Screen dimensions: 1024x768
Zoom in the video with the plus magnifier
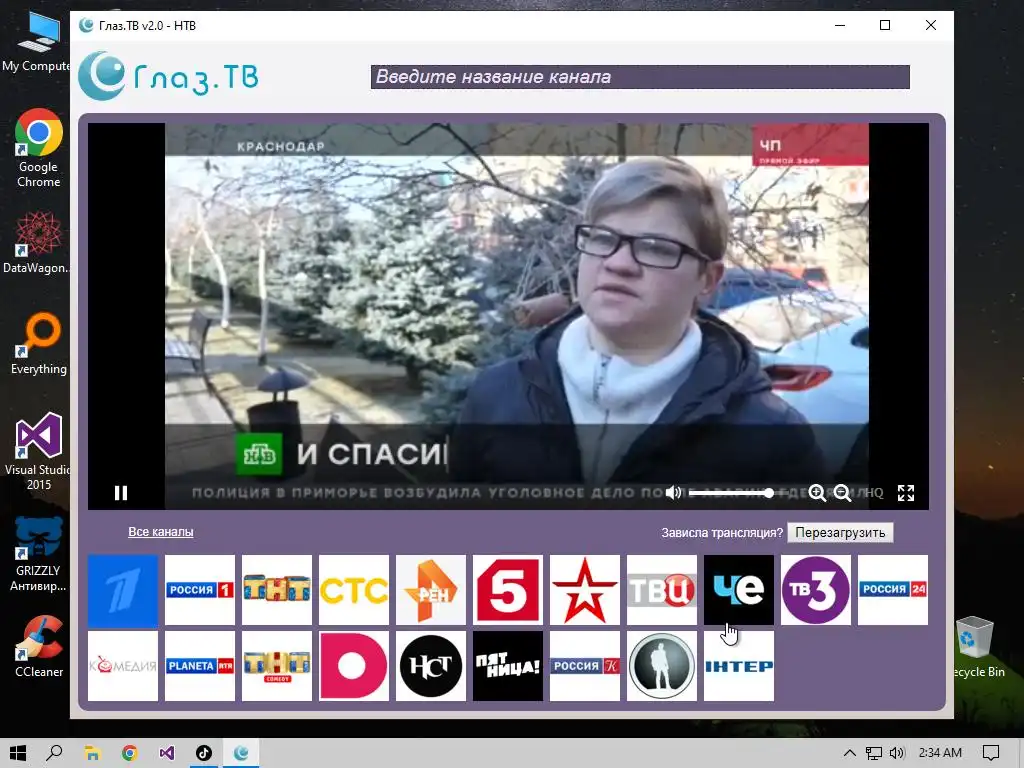(817, 493)
